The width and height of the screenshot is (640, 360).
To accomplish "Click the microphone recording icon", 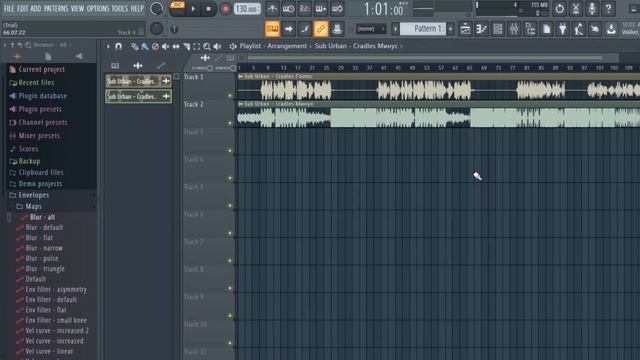I will pos(592,9).
